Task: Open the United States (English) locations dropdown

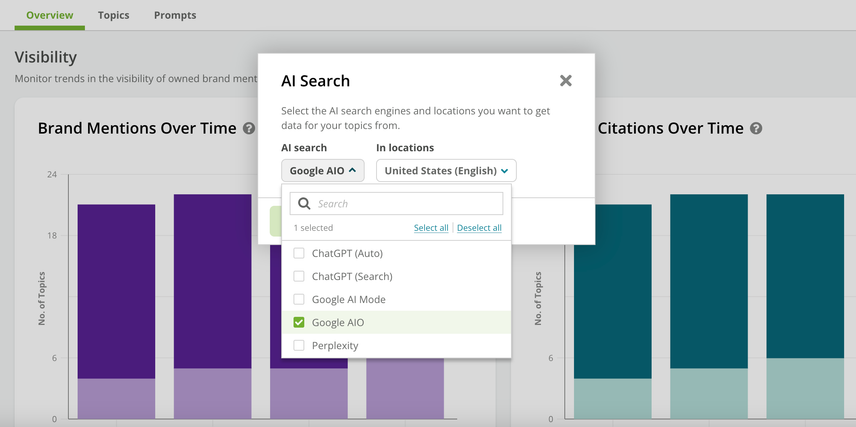Action: (446, 171)
